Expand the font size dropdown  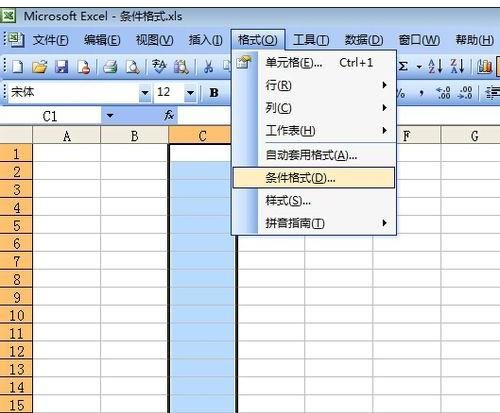(190, 92)
